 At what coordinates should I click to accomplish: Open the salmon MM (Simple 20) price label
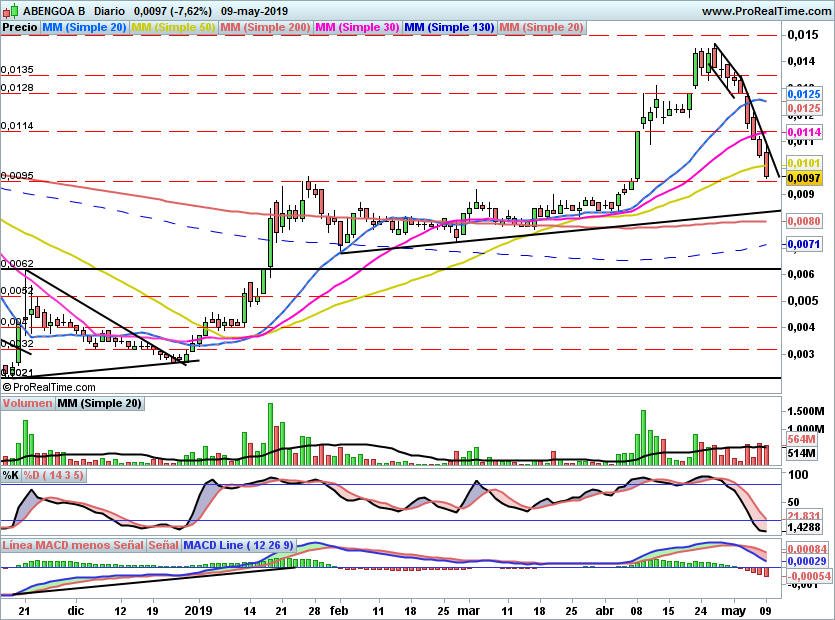pos(541,28)
